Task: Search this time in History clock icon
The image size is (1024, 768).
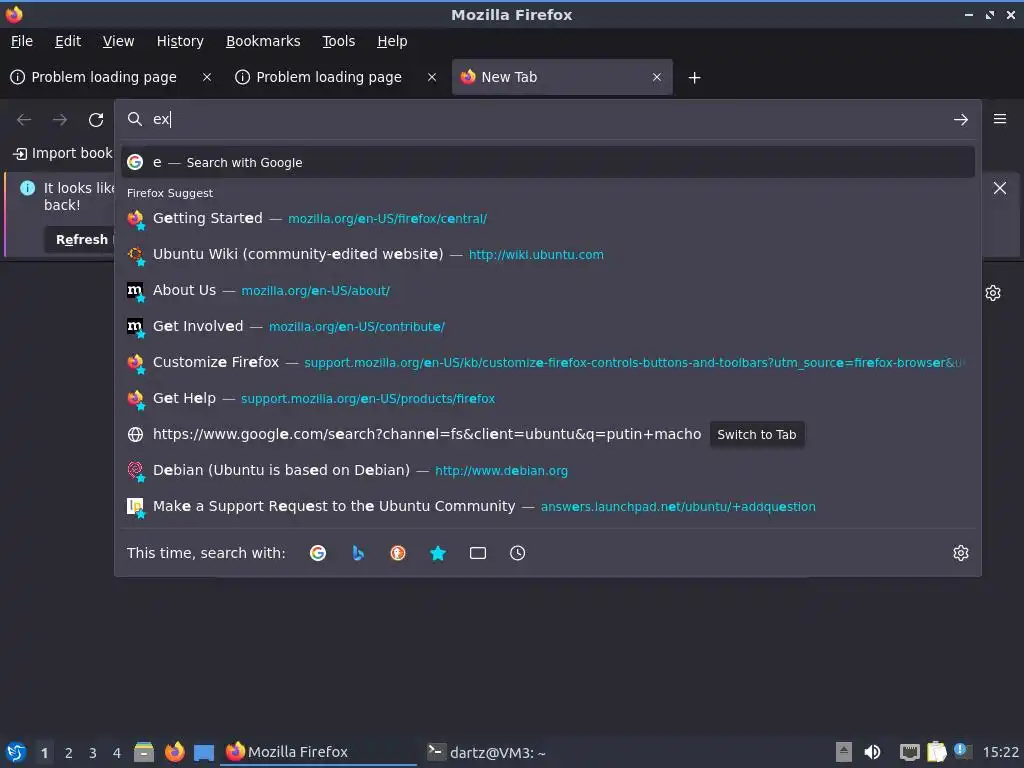Action: point(517,553)
